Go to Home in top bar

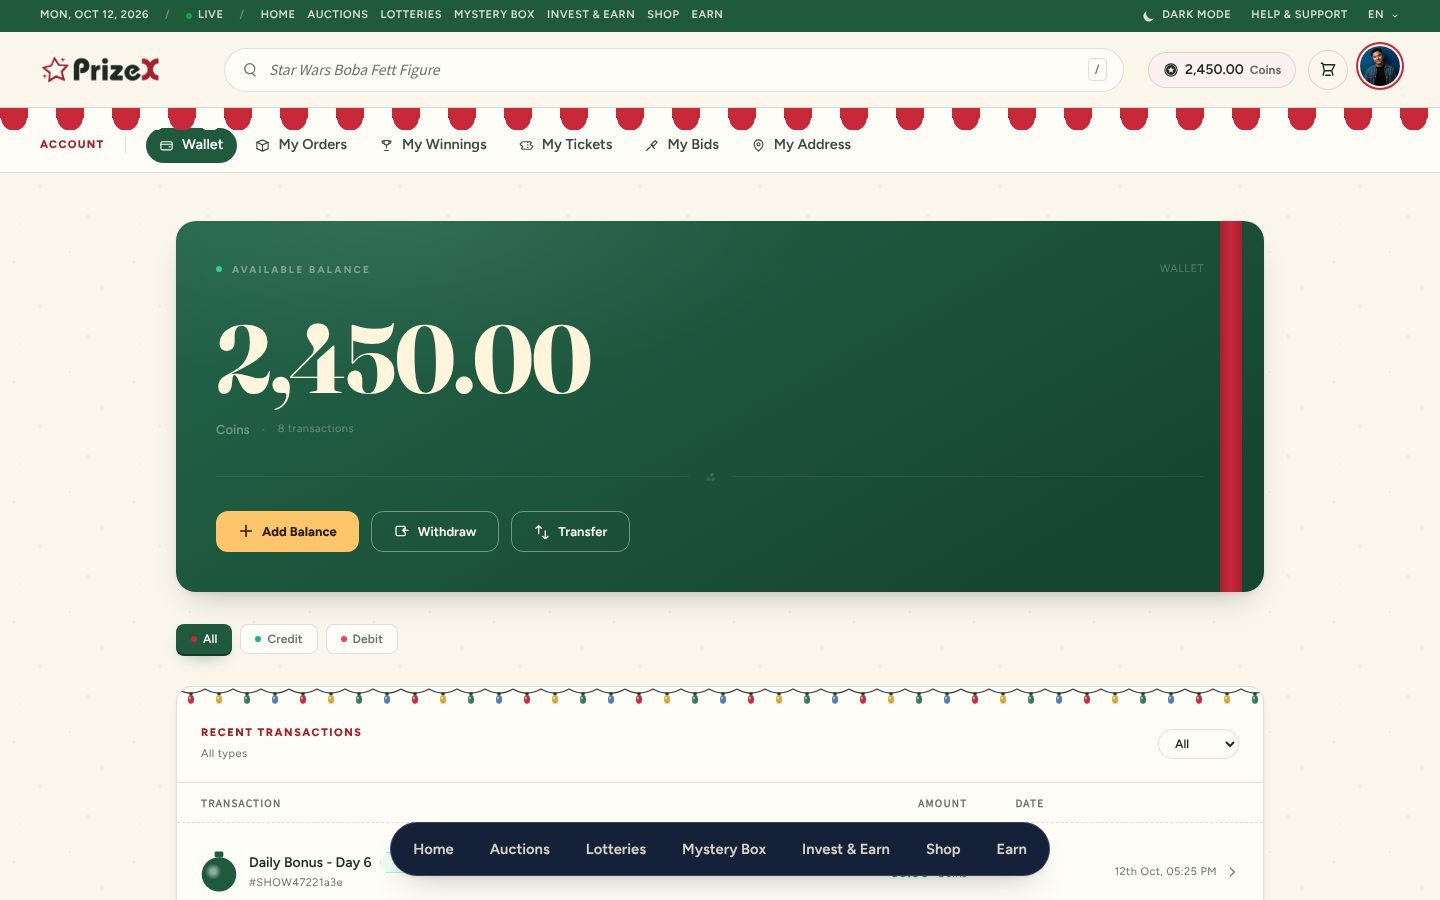tap(277, 15)
